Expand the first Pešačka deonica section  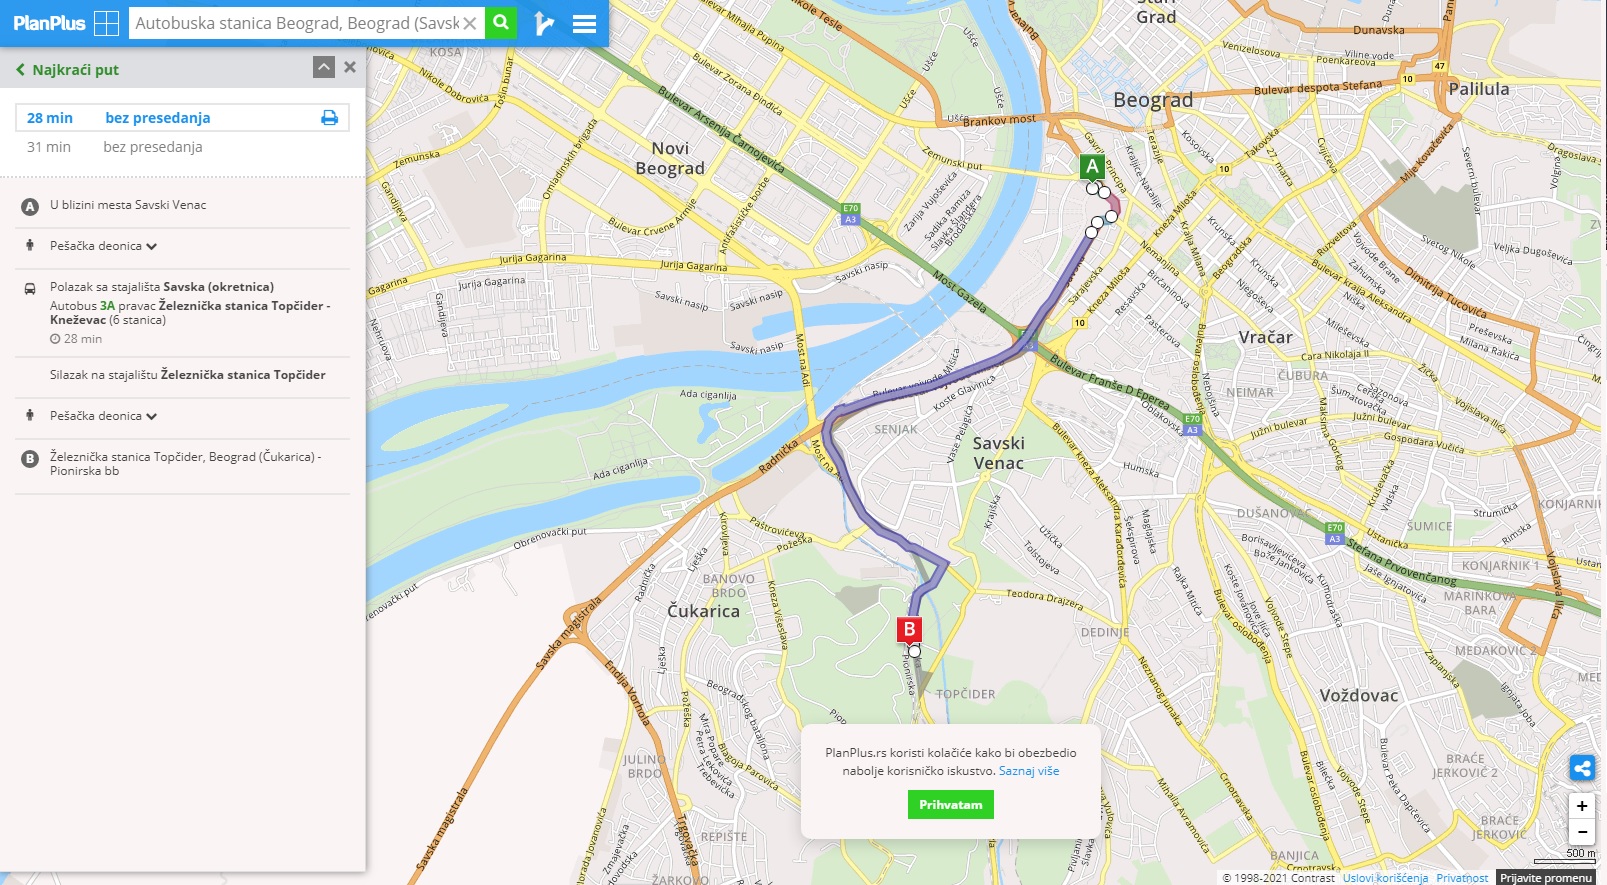[104, 246]
